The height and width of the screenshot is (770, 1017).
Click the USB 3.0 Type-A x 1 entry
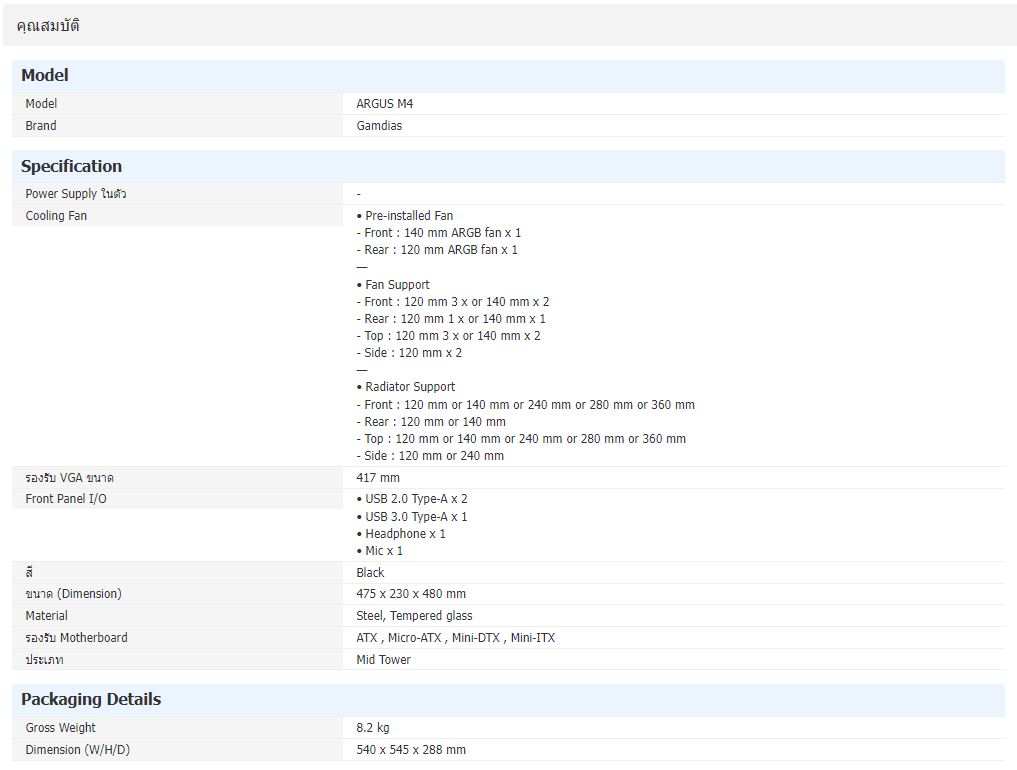[x=415, y=517]
